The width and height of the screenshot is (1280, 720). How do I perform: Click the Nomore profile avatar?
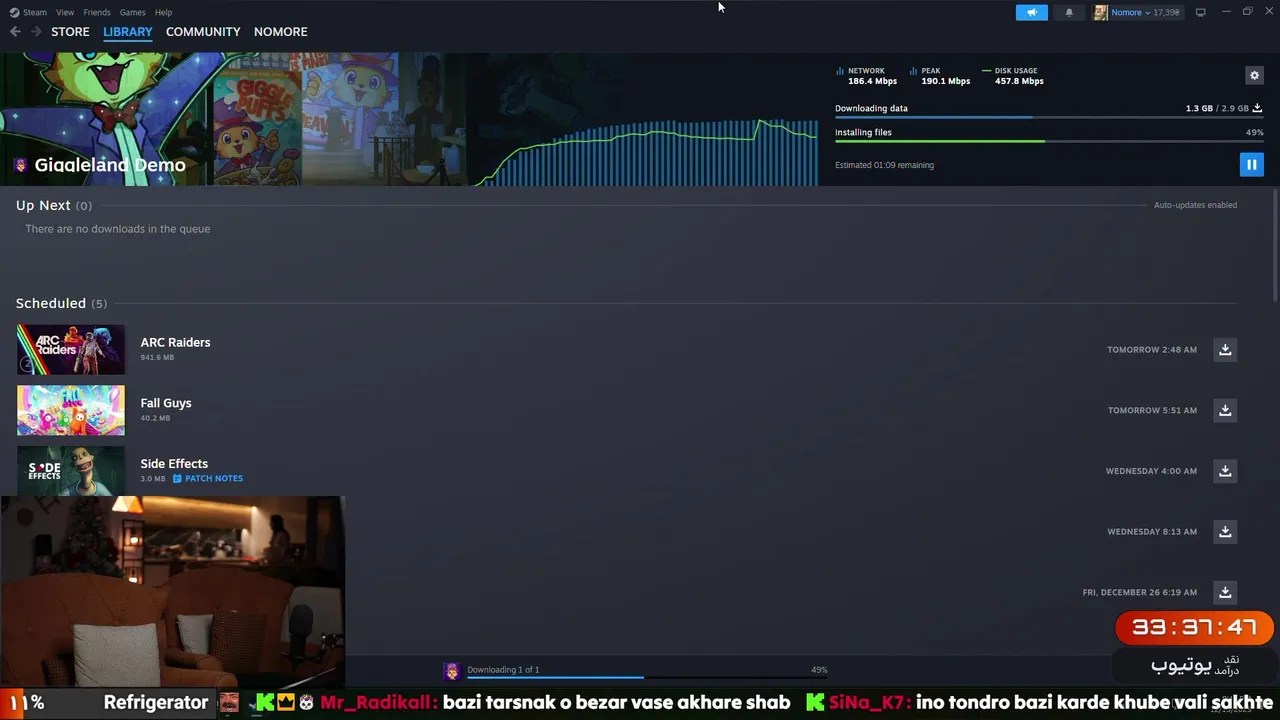pos(1100,12)
